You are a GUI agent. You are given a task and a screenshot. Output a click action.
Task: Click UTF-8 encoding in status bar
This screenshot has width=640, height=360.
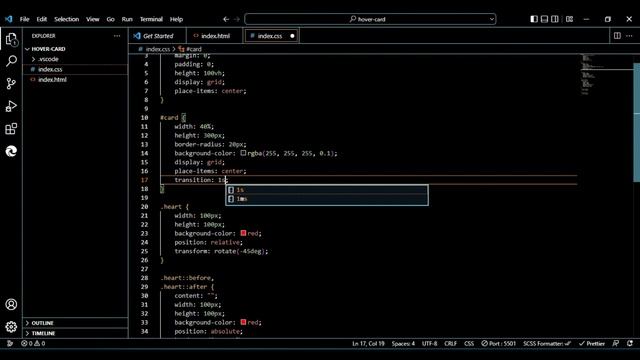pyautogui.click(x=429, y=344)
